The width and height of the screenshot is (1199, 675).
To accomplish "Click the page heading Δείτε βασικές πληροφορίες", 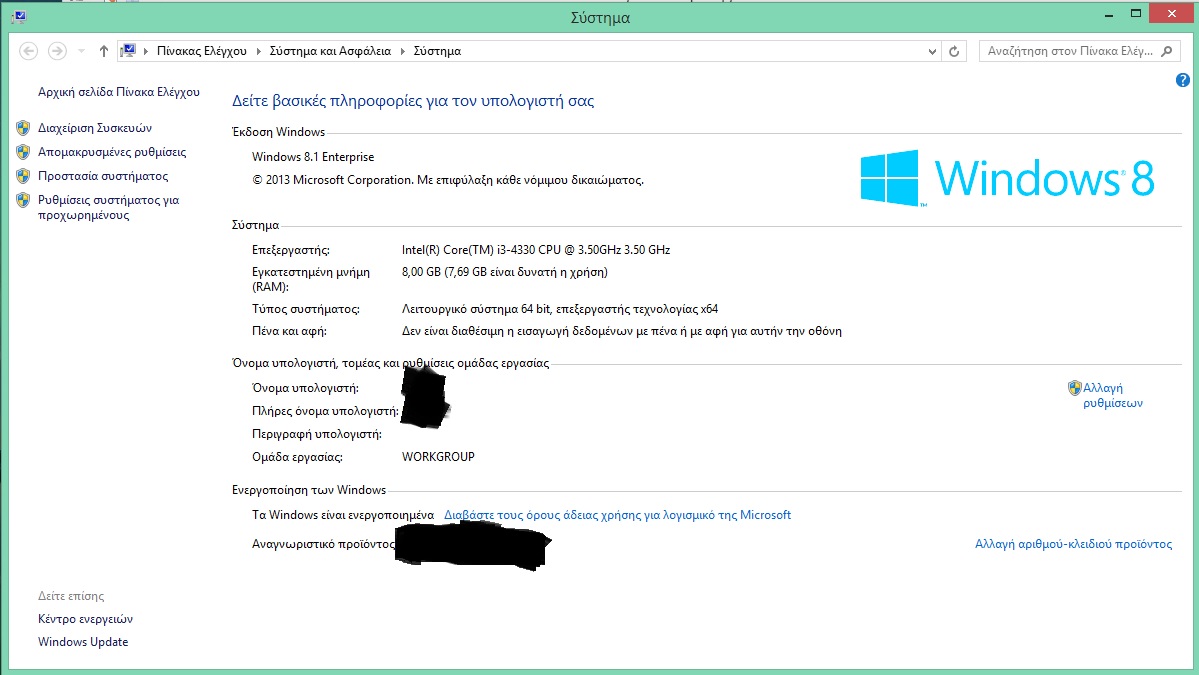I will coord(413,101).
